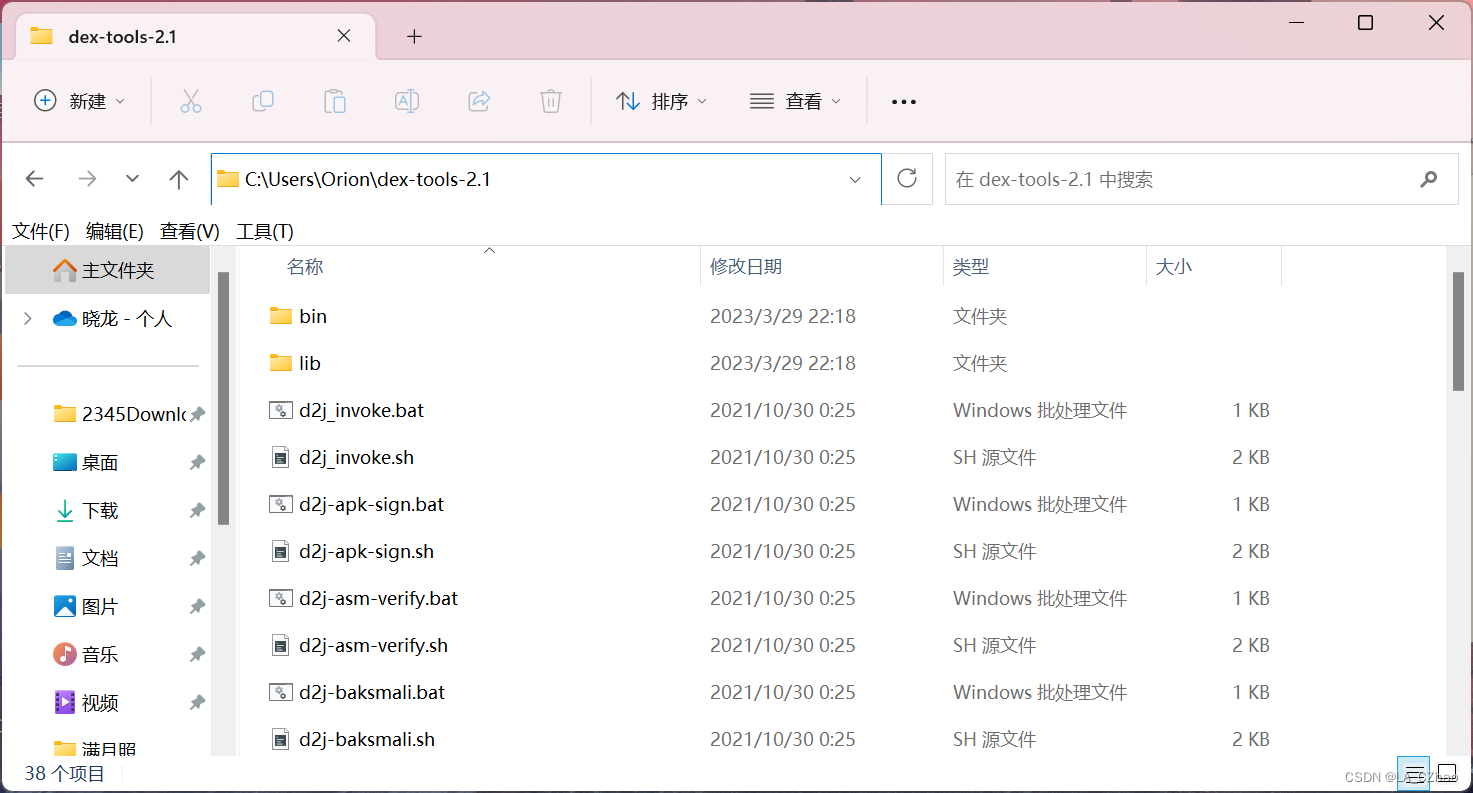The image size is (1473, 793).
Task: Open a new tab with plus button
Action: click(x=415, y=37)
